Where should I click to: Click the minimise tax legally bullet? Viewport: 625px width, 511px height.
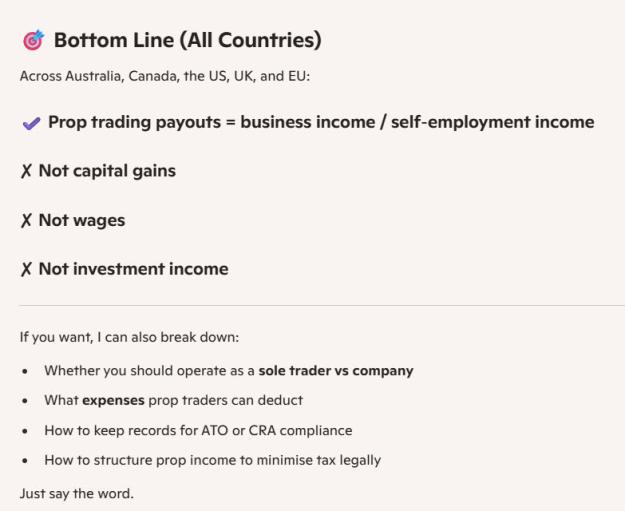click(x=212, y=460)
